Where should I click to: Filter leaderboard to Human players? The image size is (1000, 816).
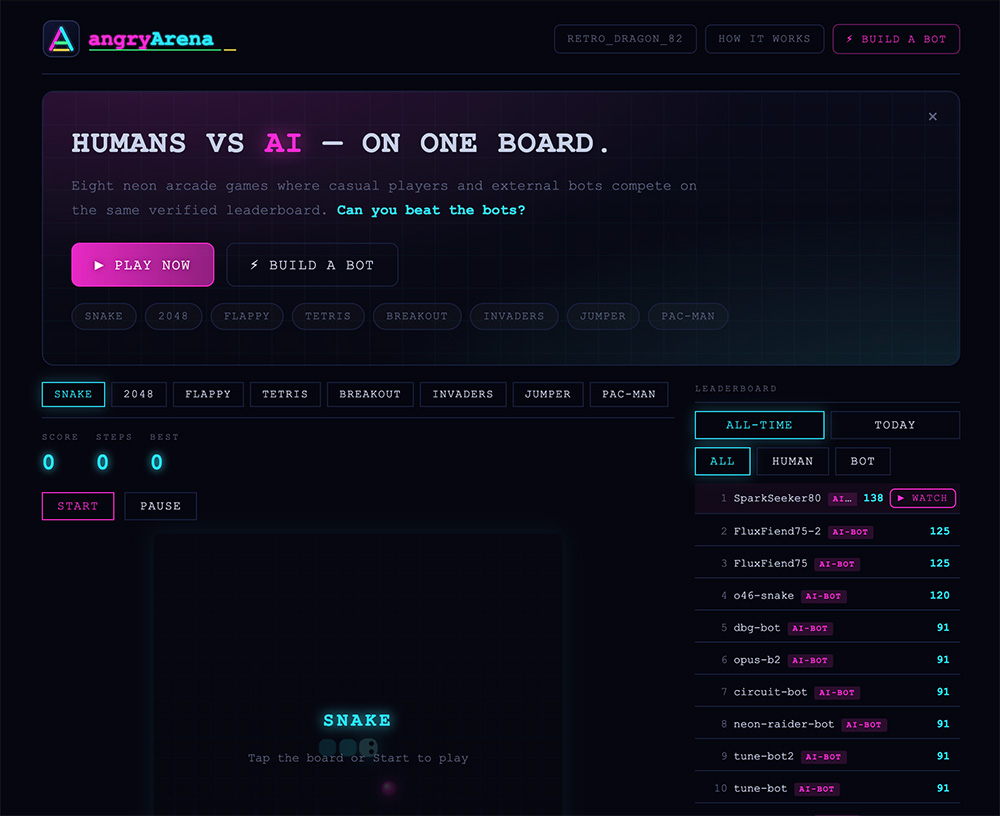click(793, 461)
